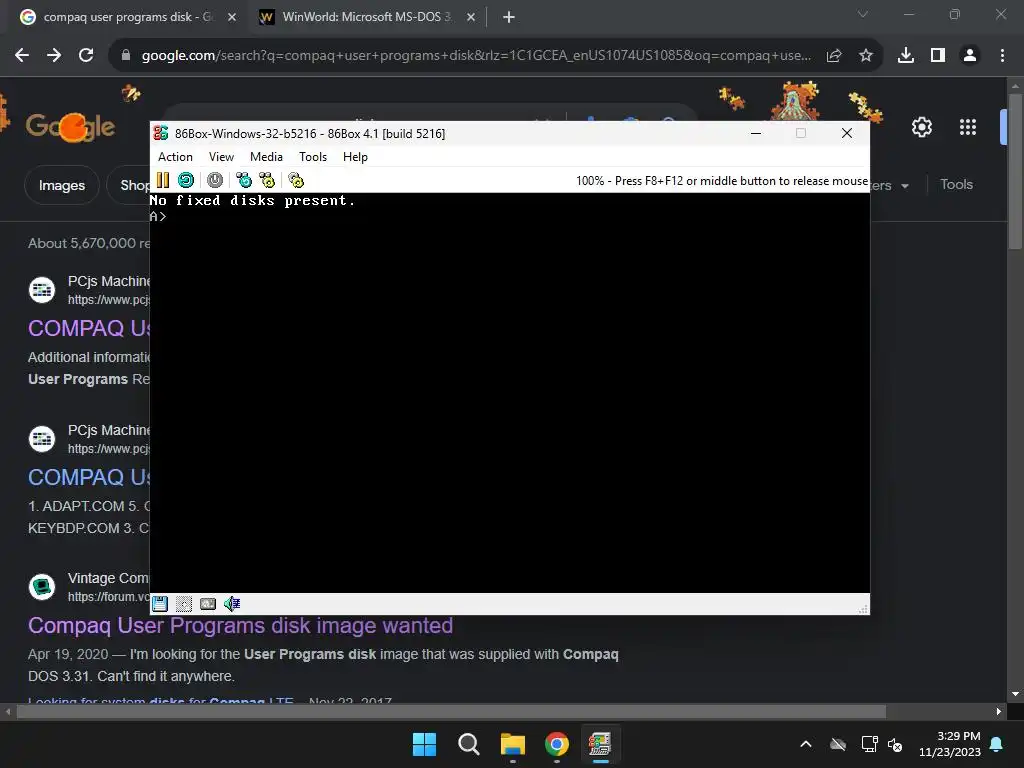Screen dimensions: 1024x768
Task: Click second disk drive status icon in 86Box
Action: 184,604
